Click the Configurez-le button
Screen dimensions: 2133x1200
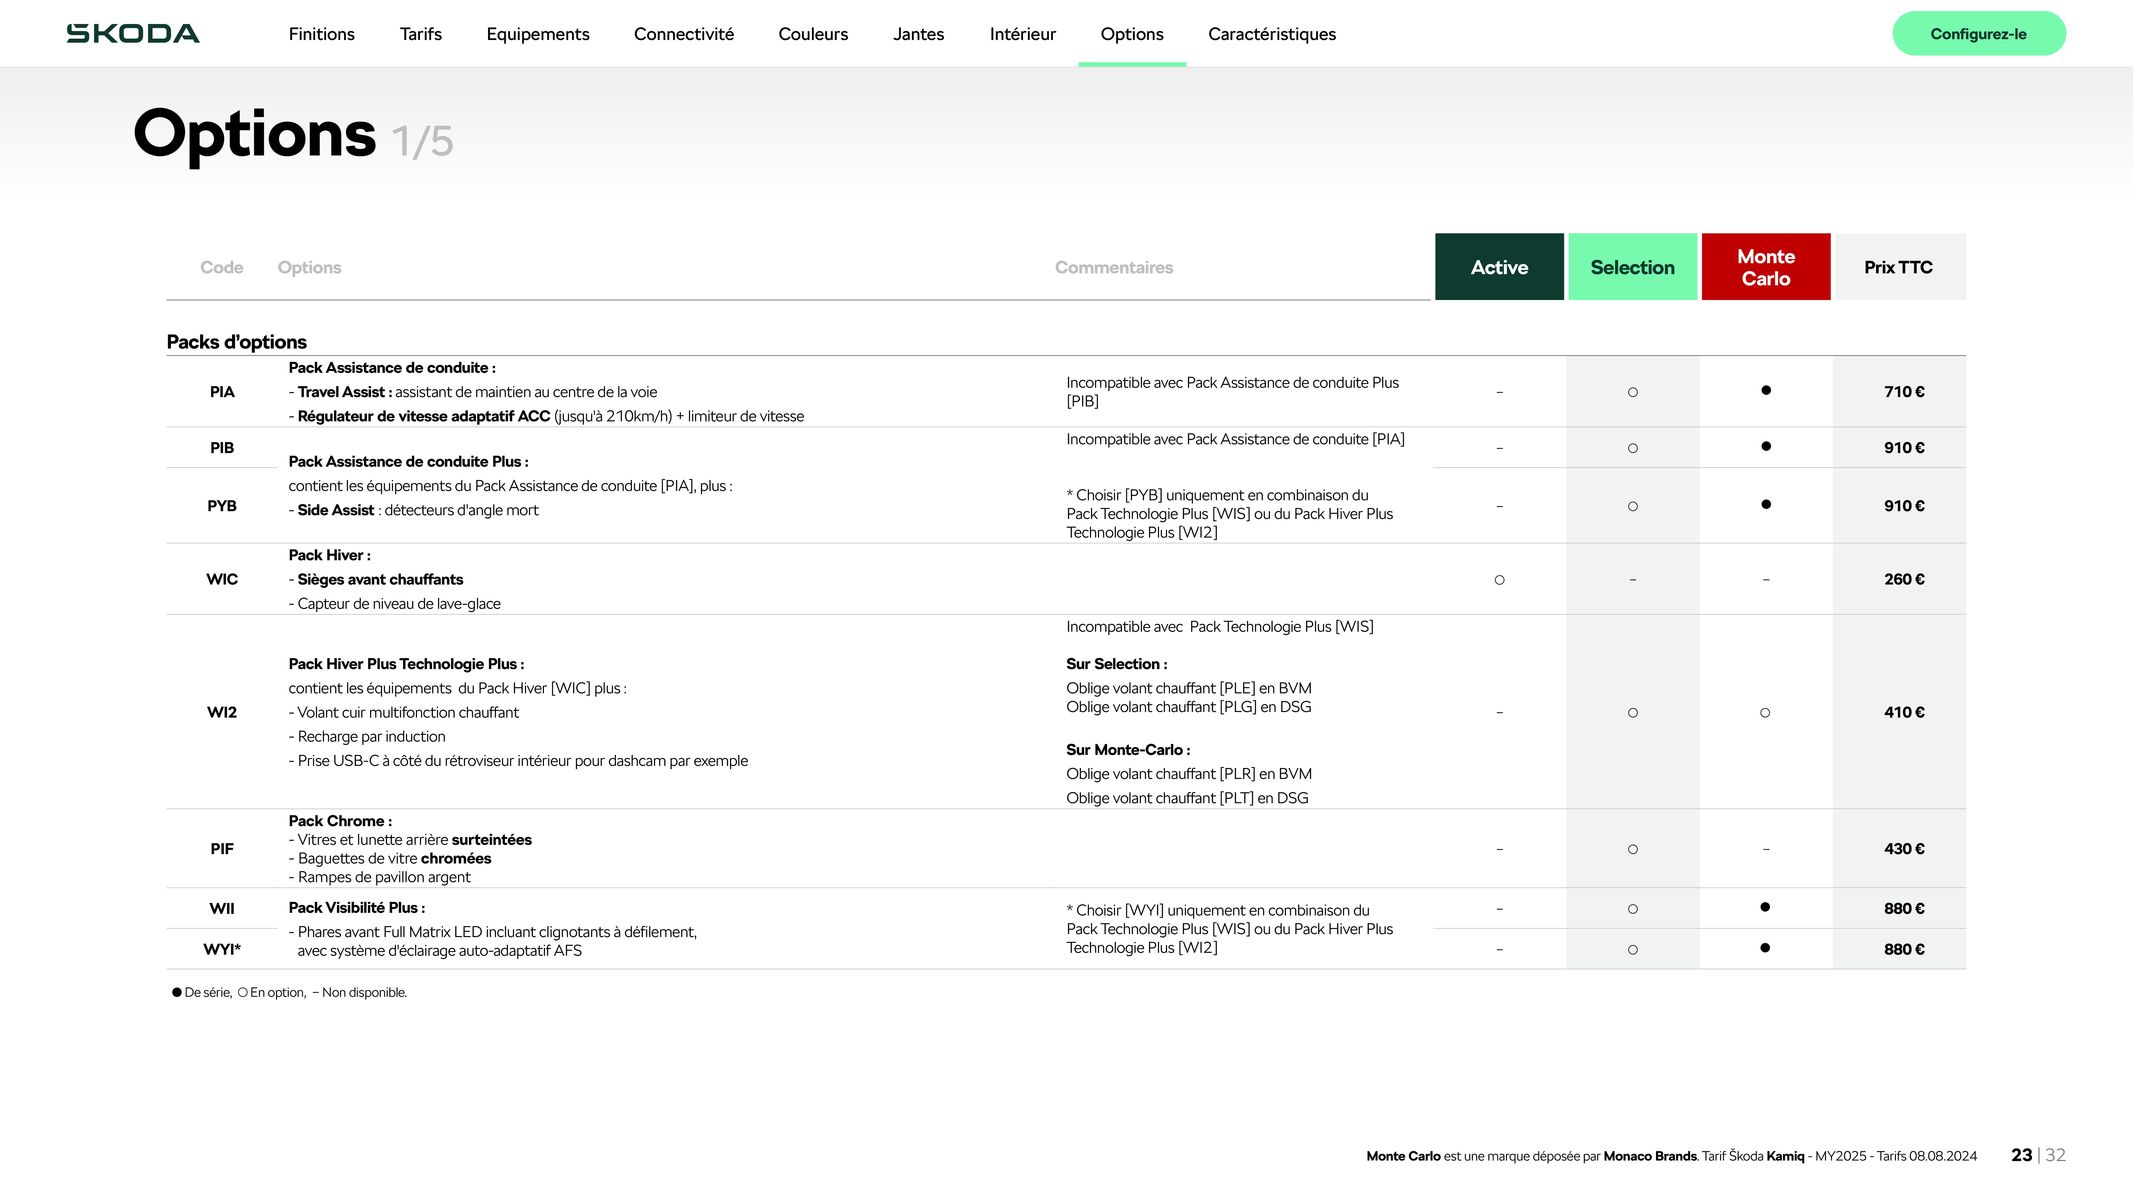tap(1979, 32)
